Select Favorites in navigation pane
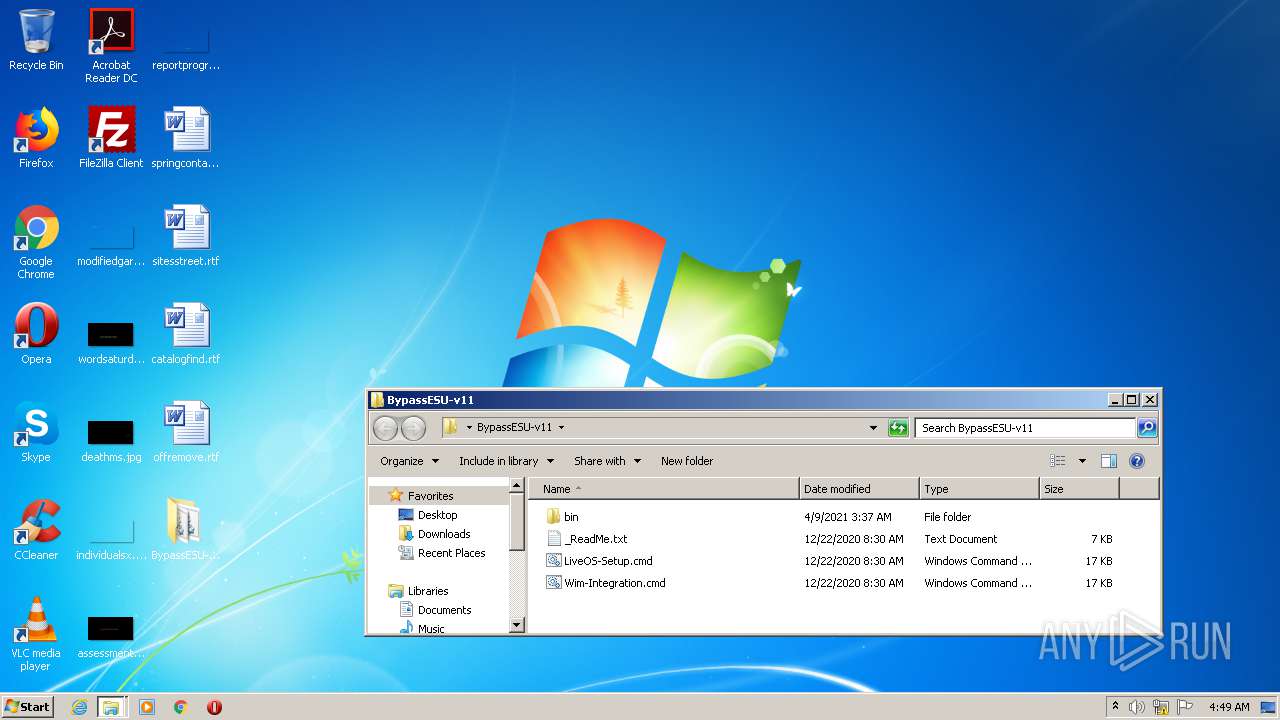 (430, 496)
